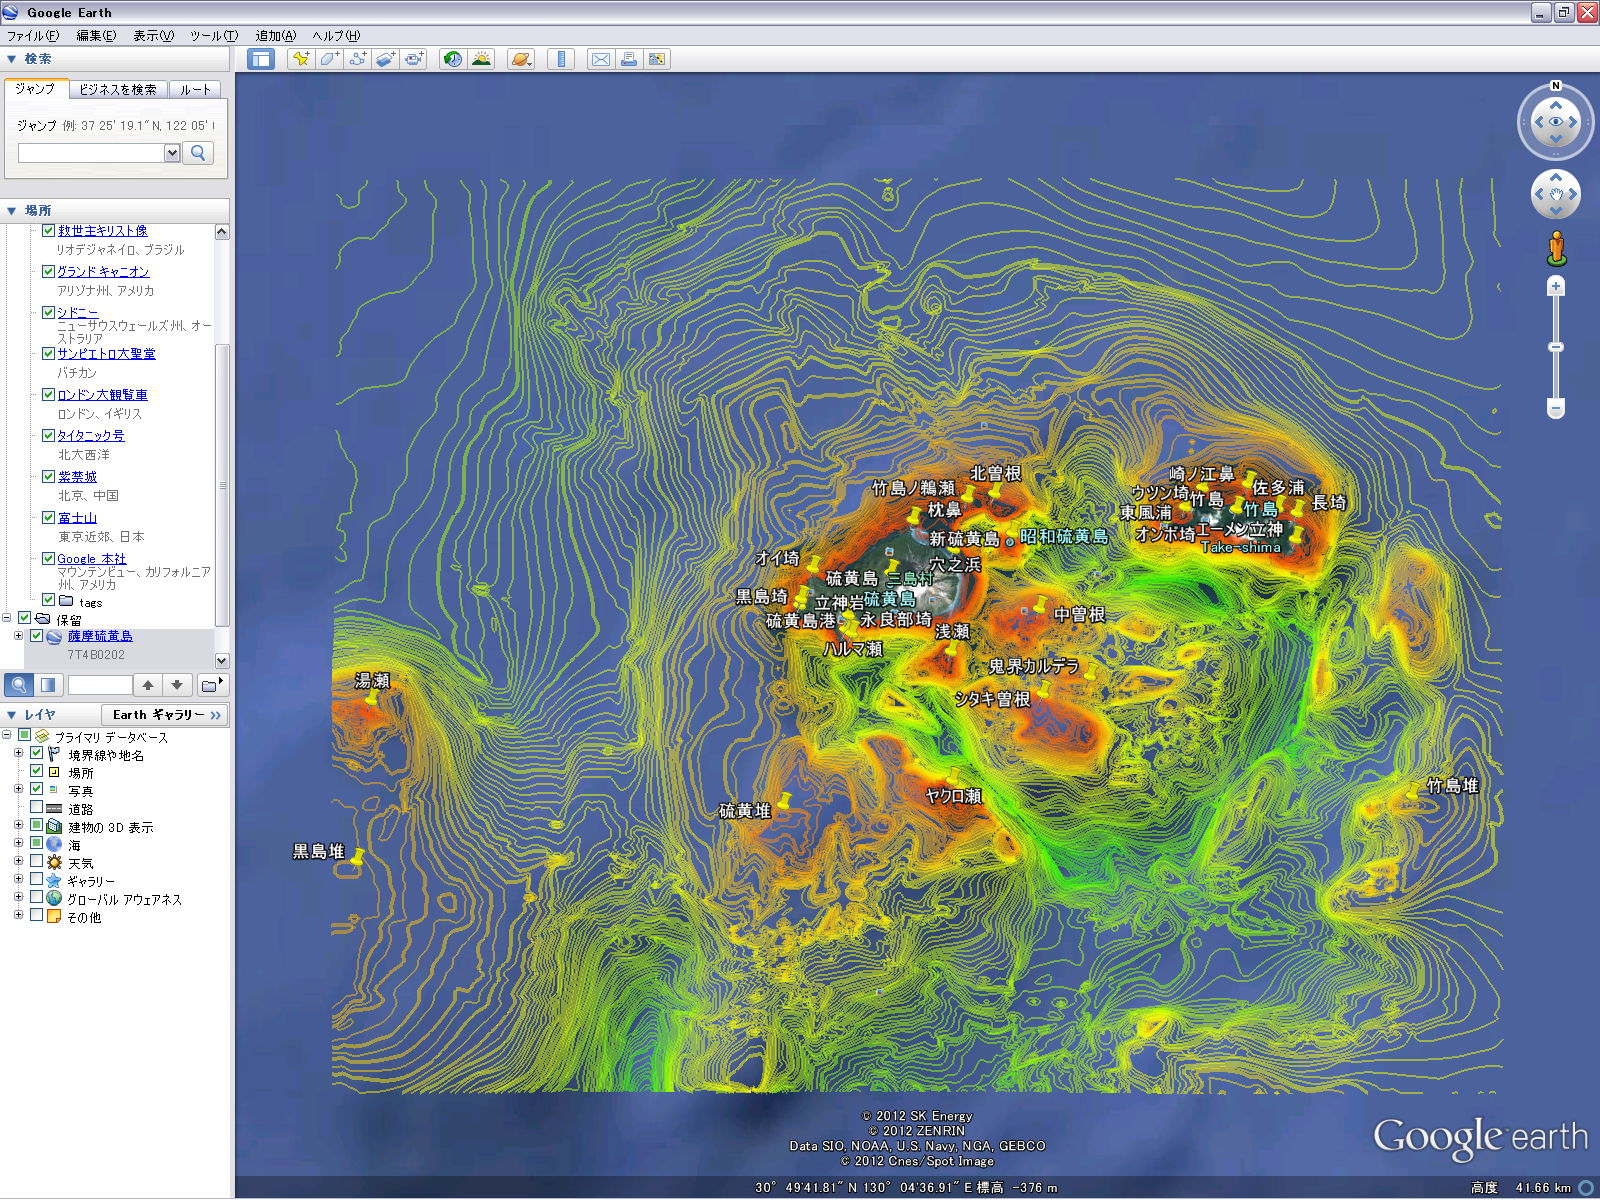Open the グランドキャニオン place link

tap(103, 272)
